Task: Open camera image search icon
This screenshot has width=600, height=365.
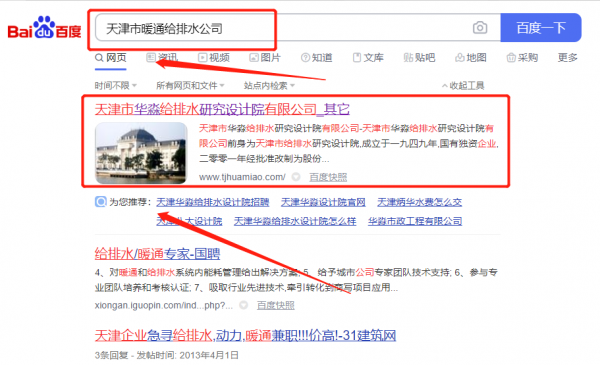Action: pos(480,28)
